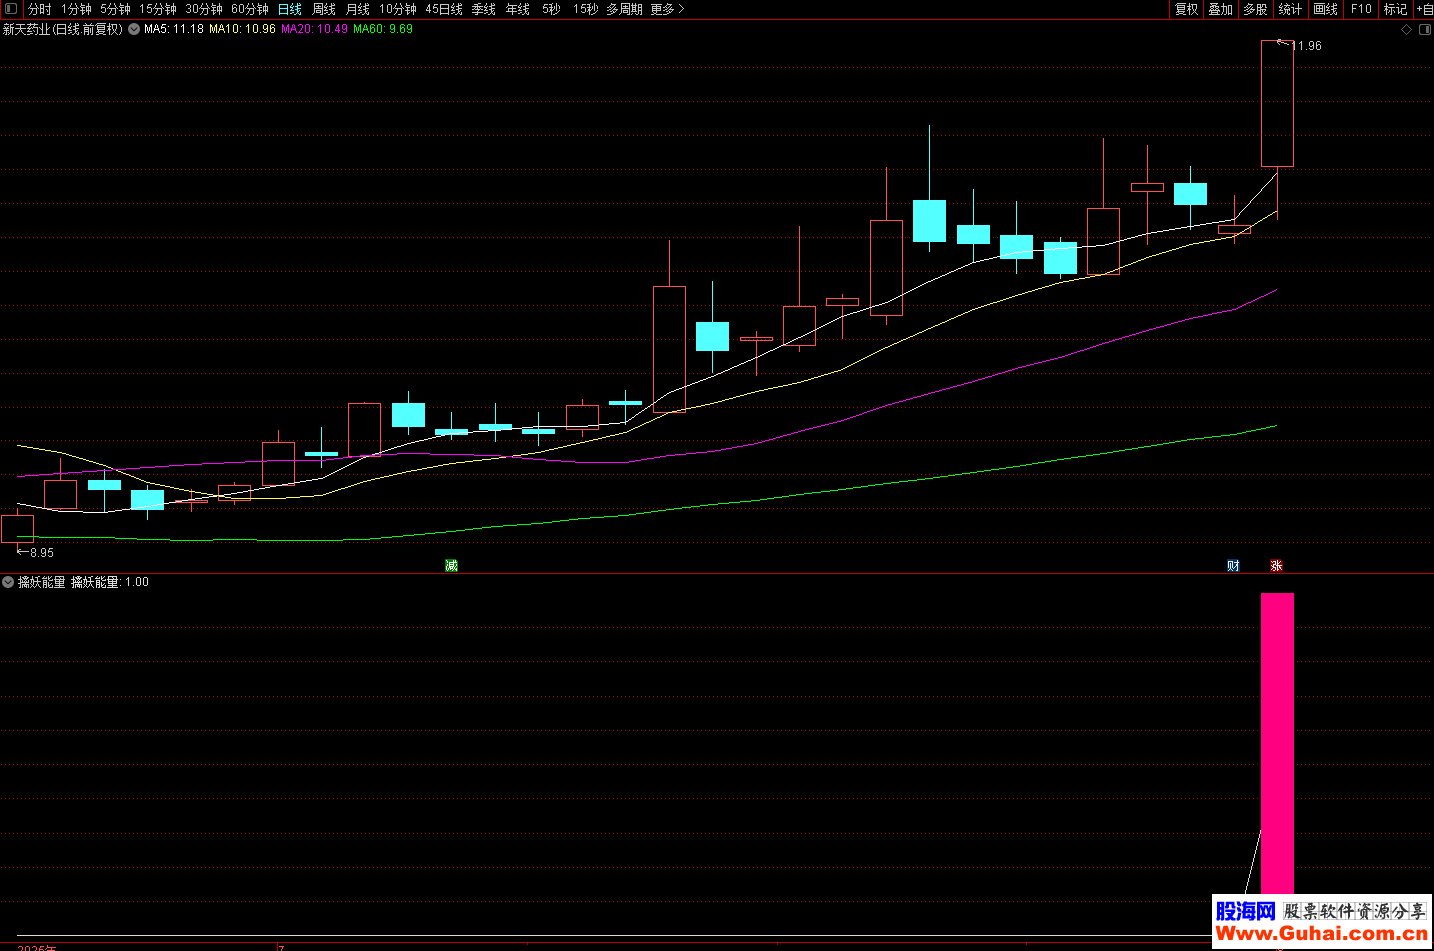
Task: Click the green 减 marker below chart
Action: (x=451, y=566)
